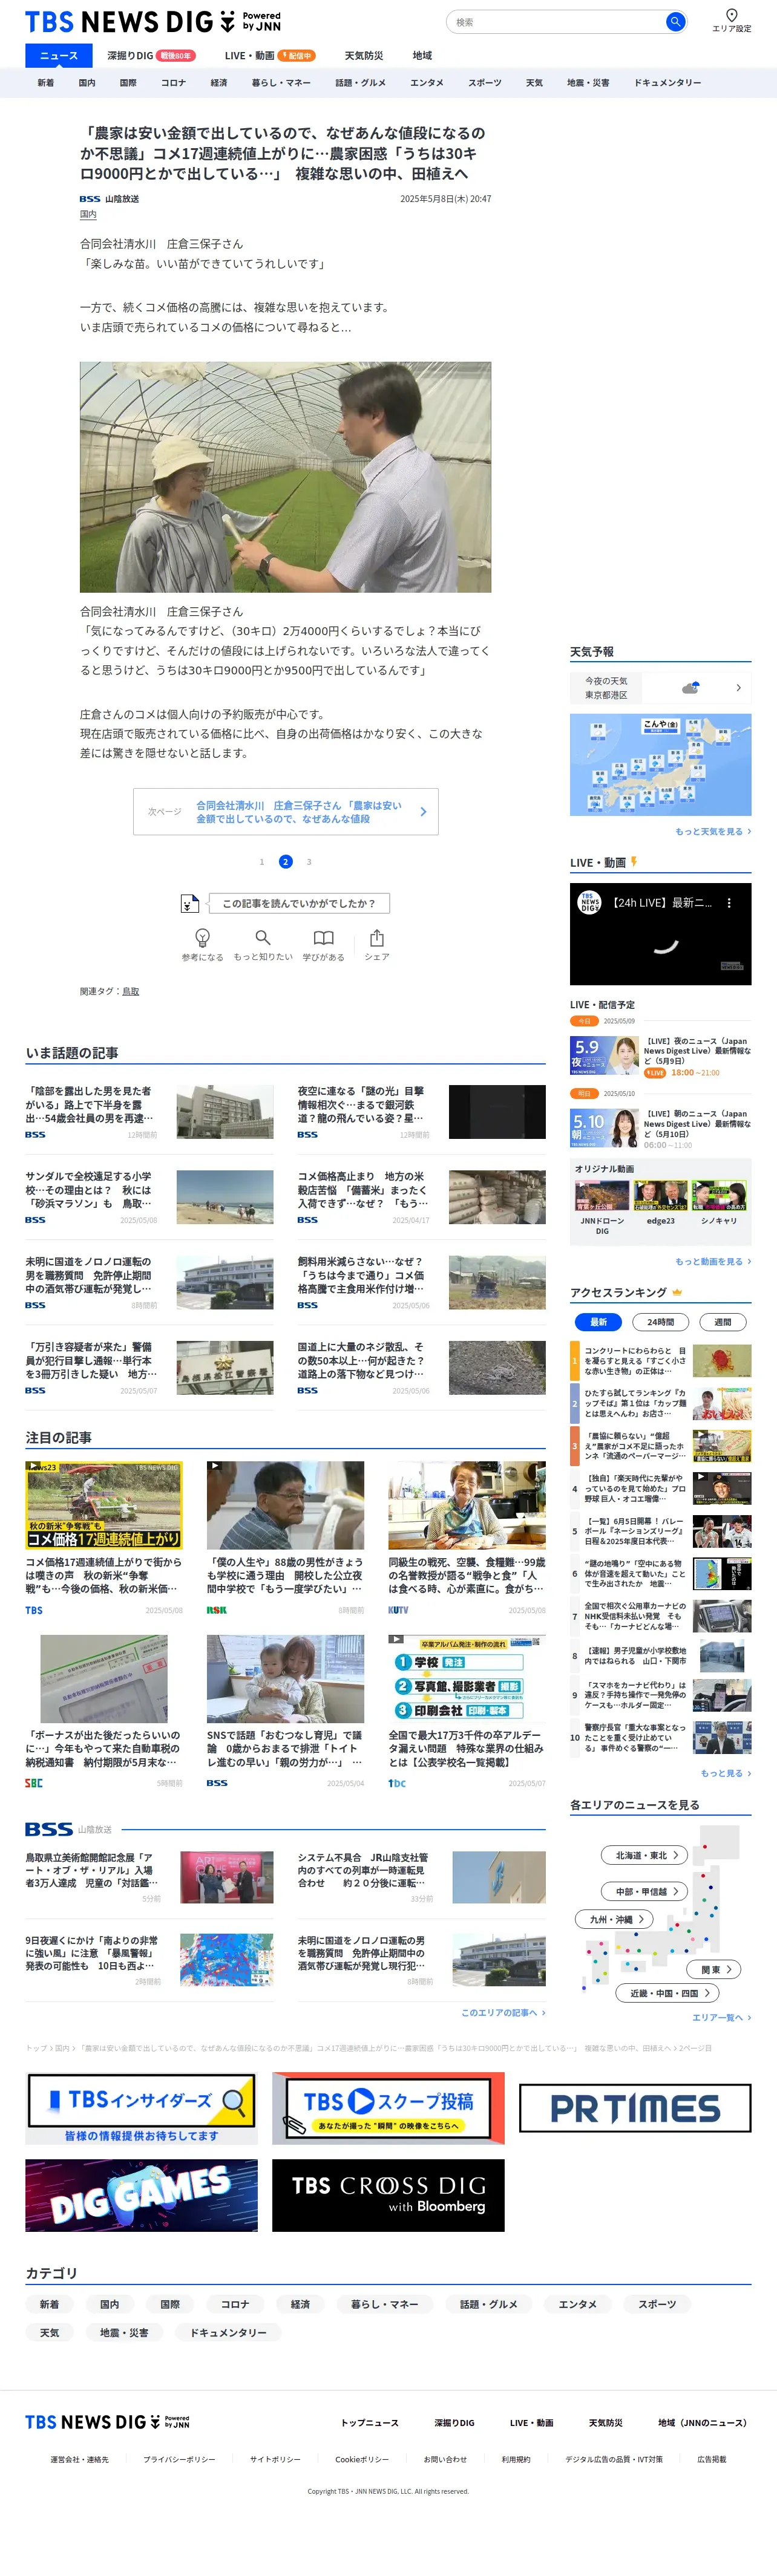
Task: Open the 近畿・中国・四国 area button
Action: (x=667, y=1993)
